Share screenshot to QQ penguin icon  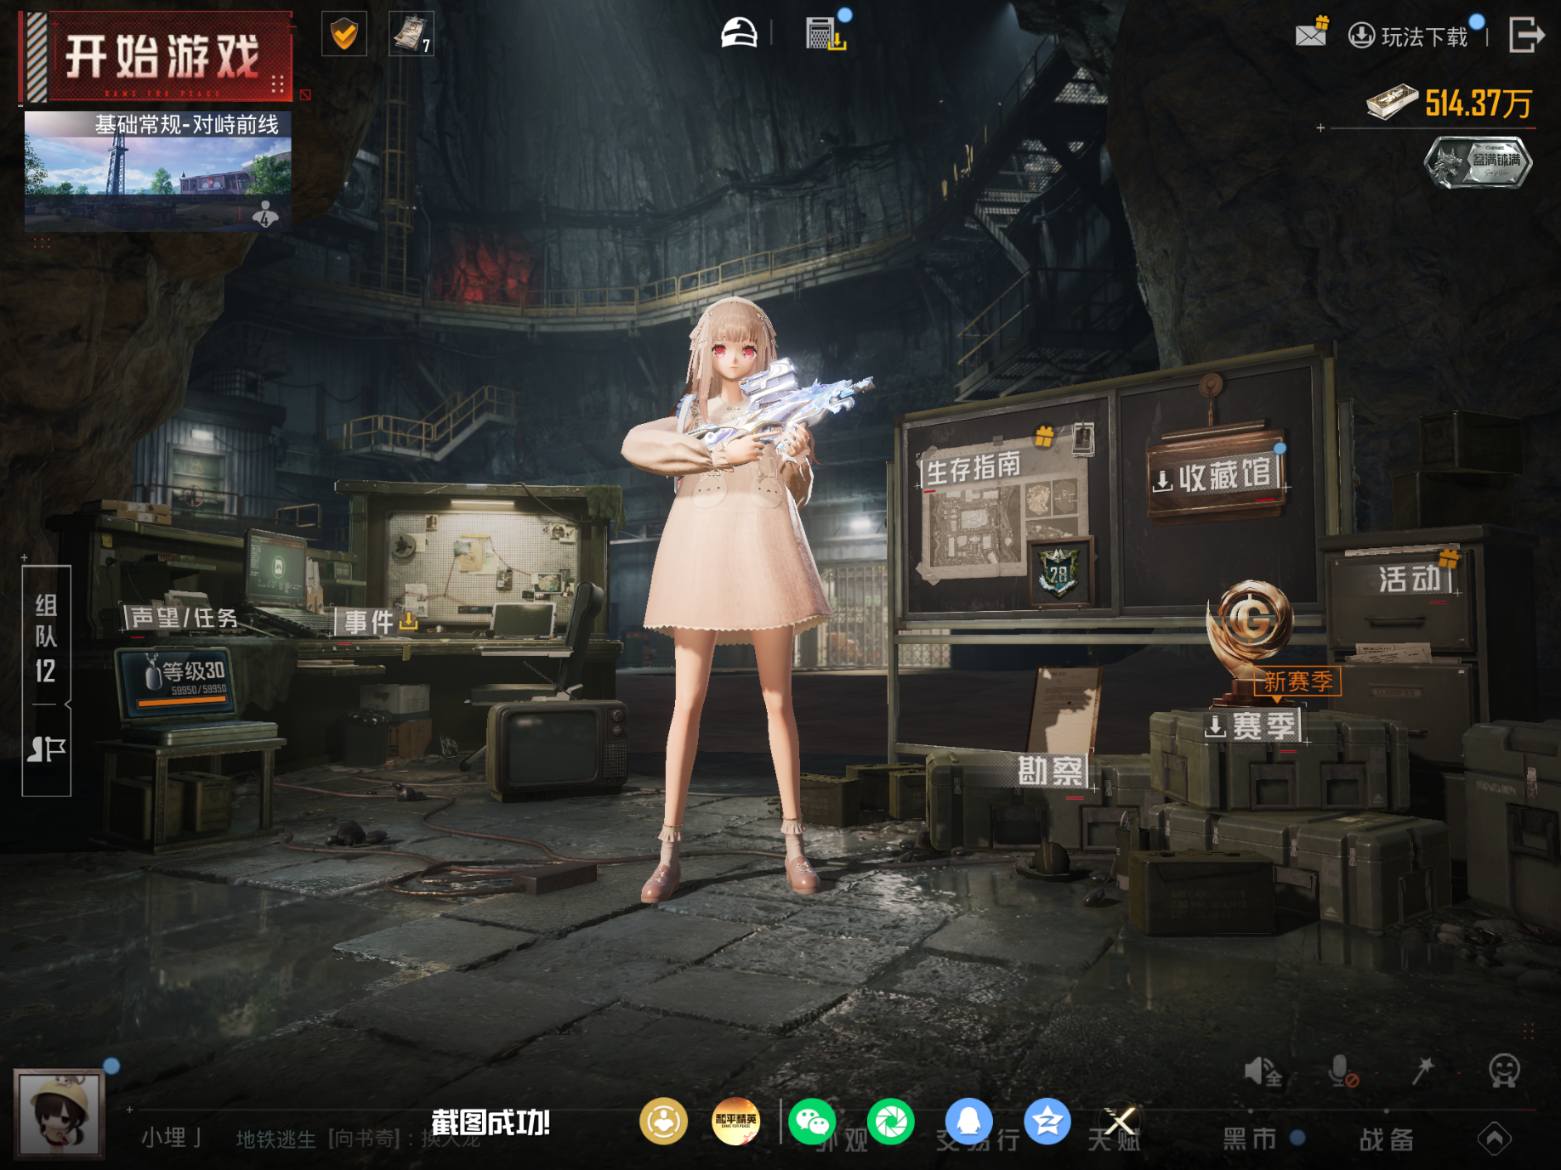point(968,1121)
